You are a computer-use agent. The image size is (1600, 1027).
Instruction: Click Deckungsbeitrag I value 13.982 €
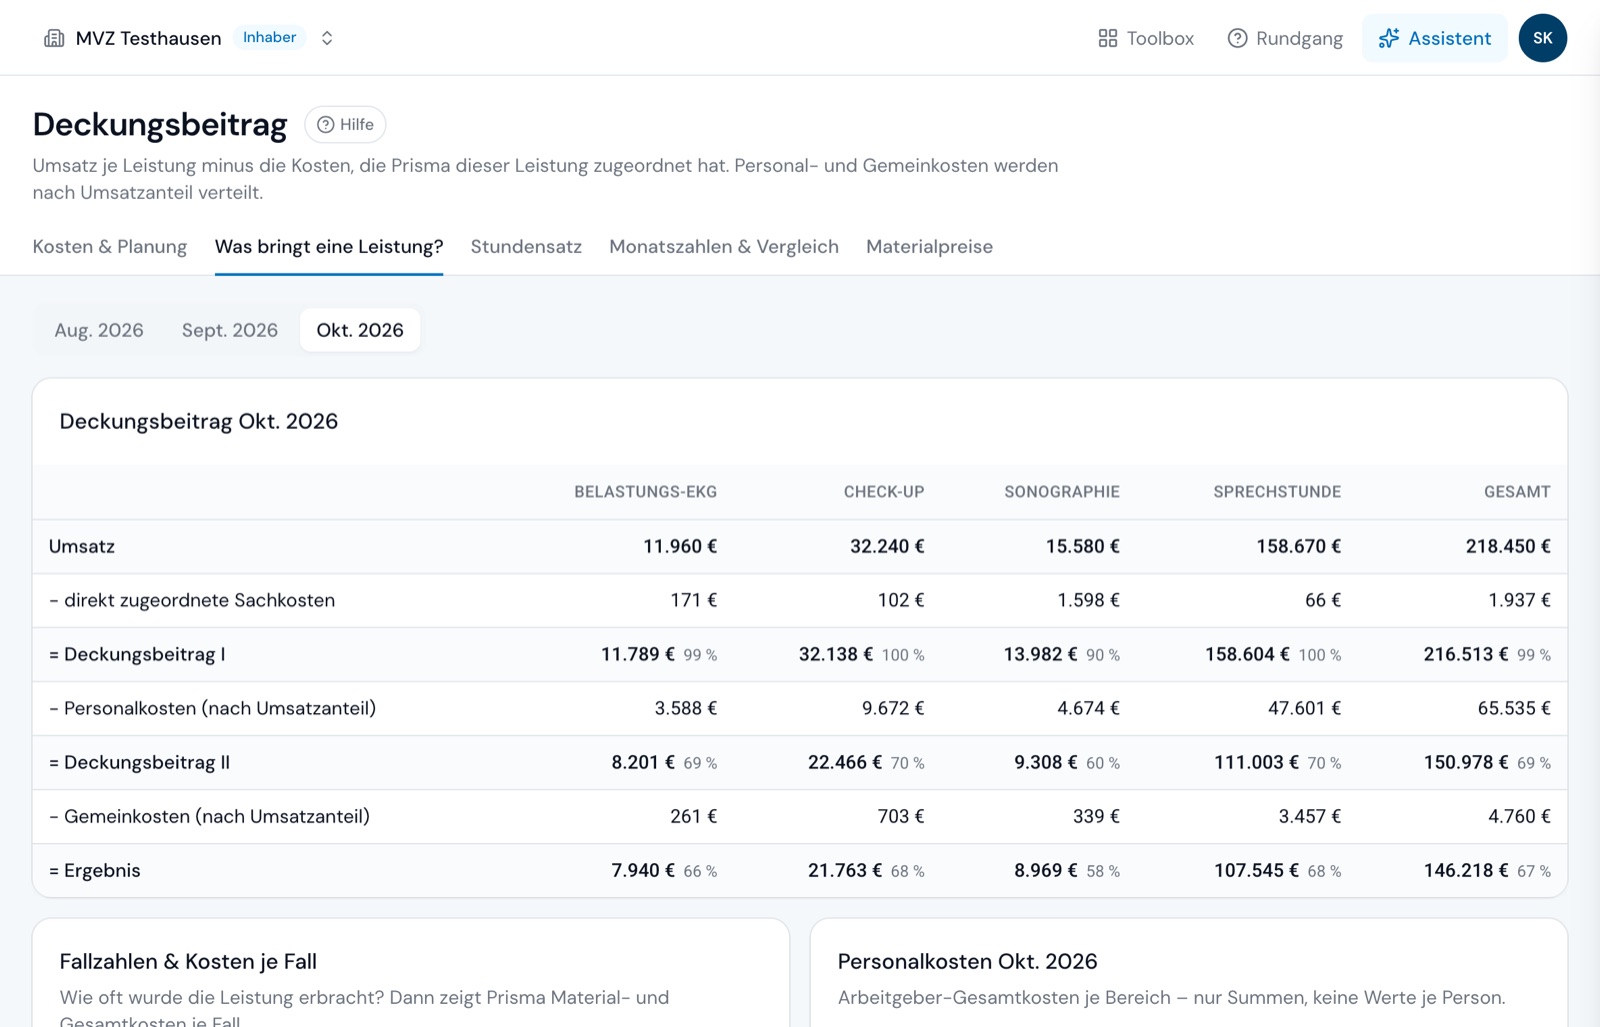pos(1041,654)
